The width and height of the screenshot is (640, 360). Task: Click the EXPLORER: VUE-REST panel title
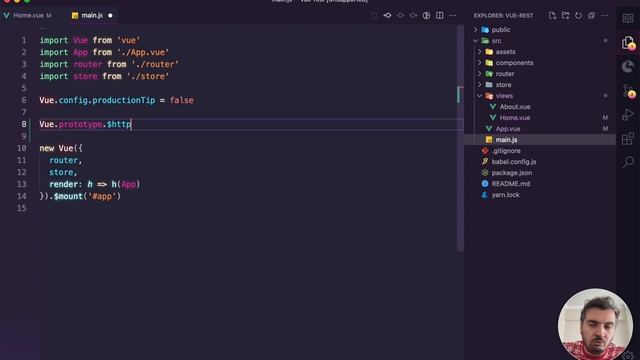click(x=503, y=16)
